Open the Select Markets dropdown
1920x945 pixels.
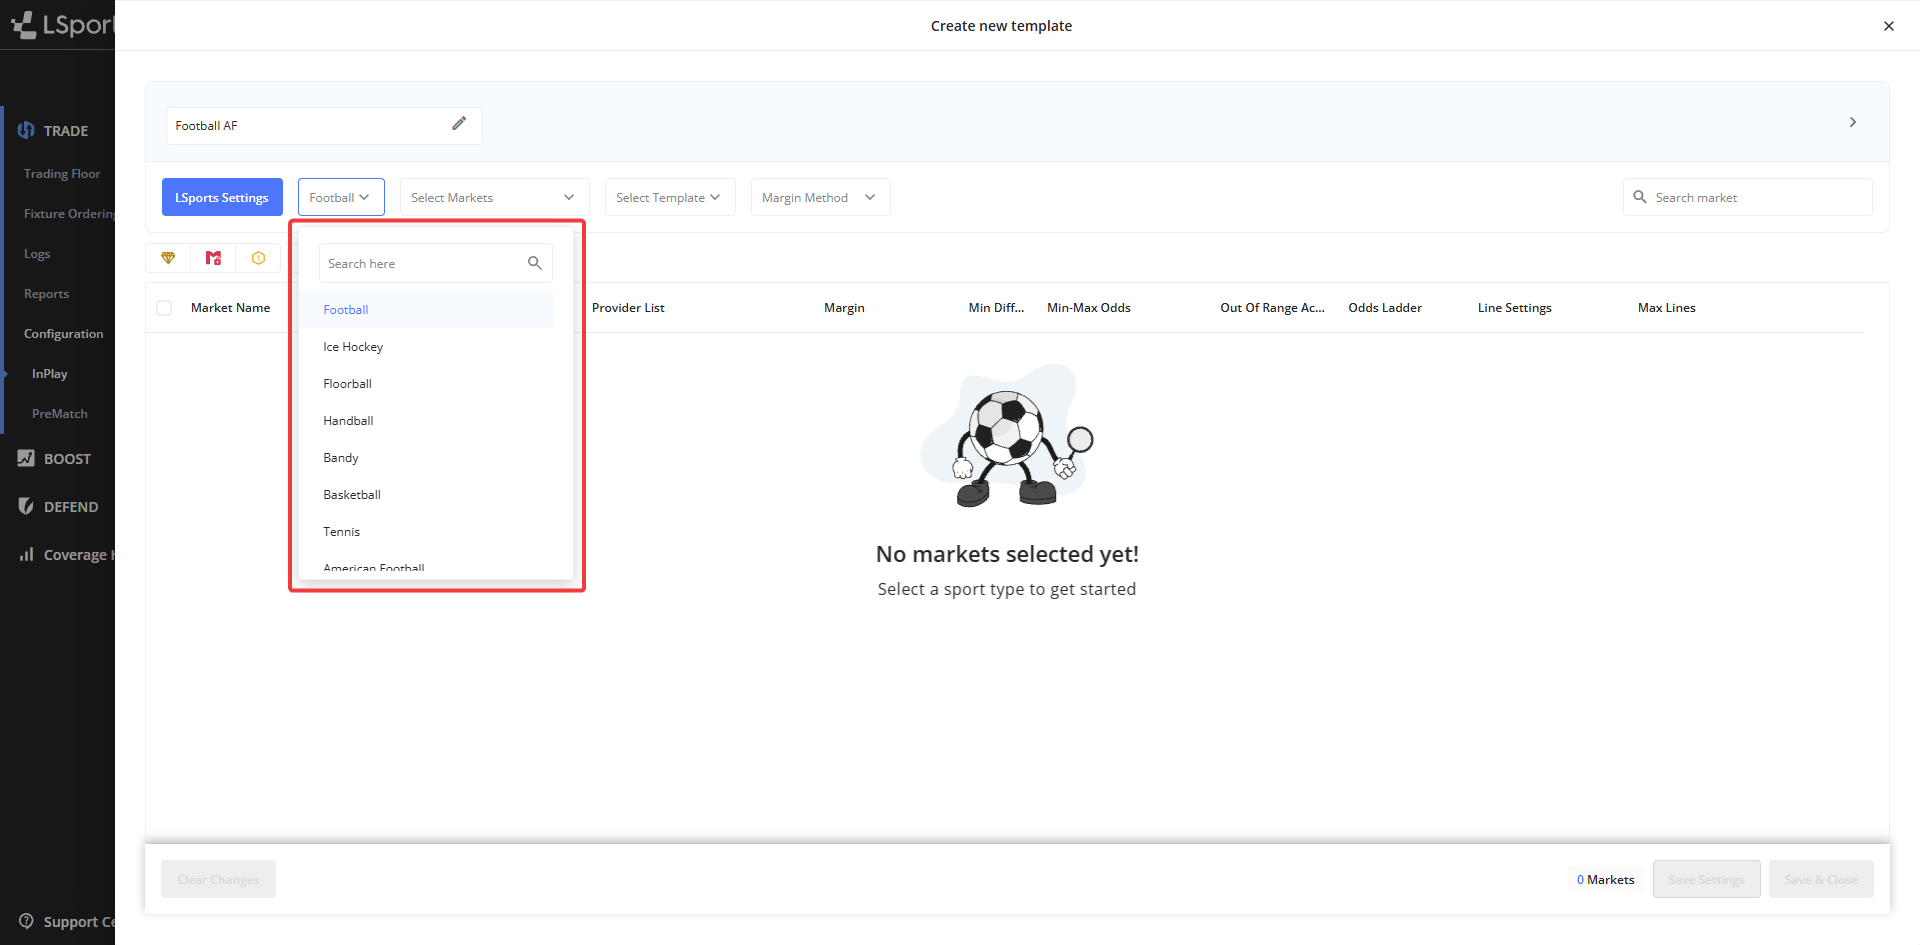point(493,197)
